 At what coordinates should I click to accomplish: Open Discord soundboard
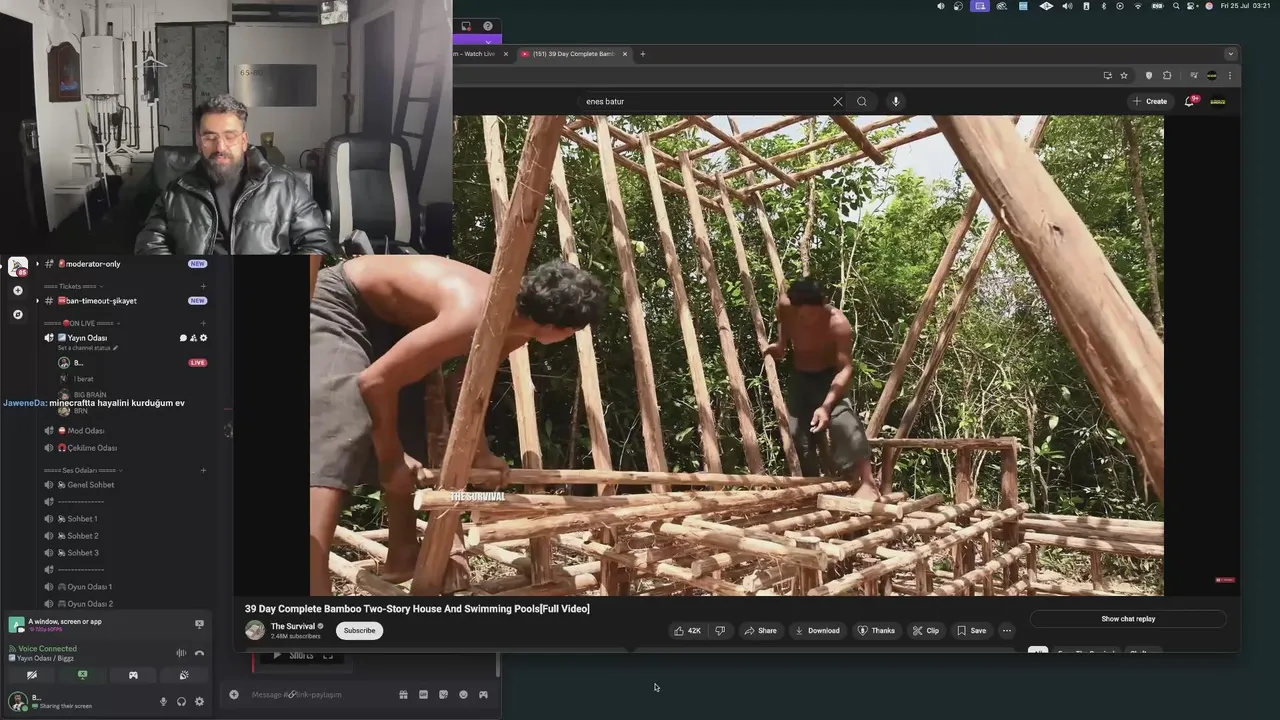pos(184,675)
